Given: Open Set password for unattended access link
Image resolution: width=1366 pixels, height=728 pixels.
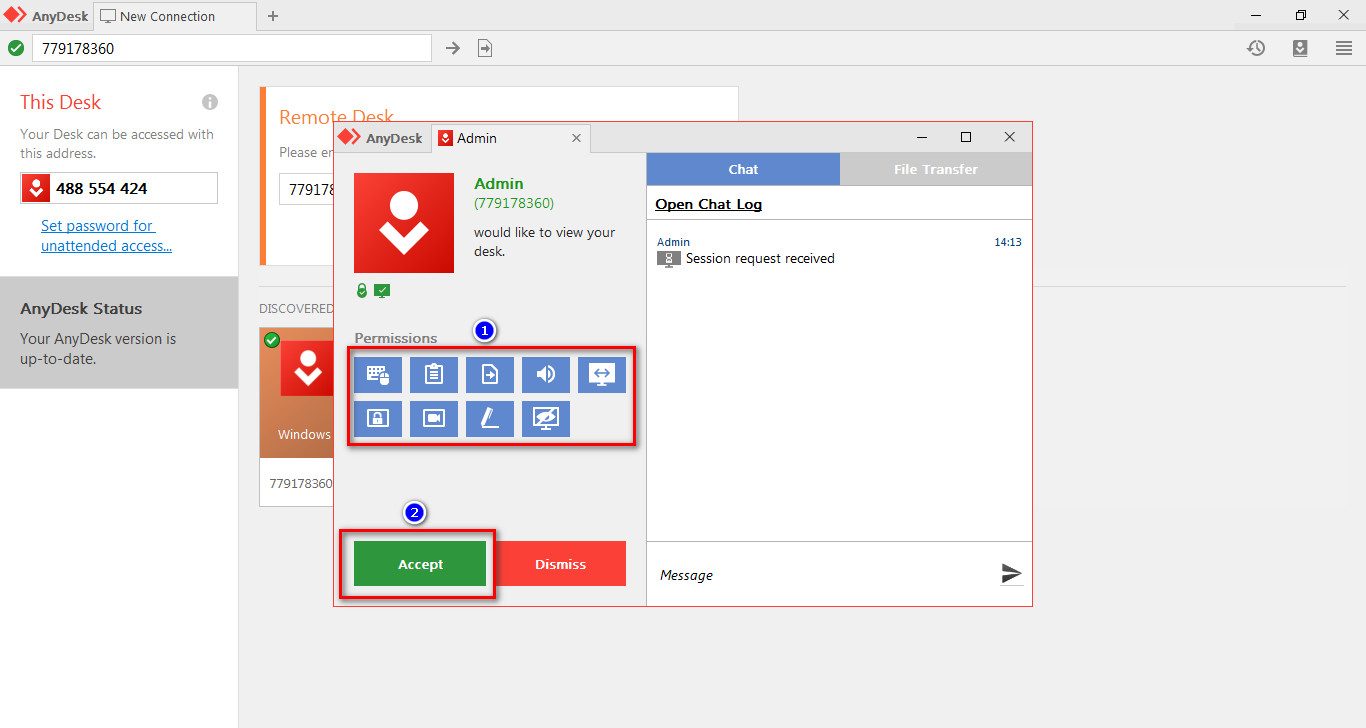Looking at the screenshot, I should point(106,236).
